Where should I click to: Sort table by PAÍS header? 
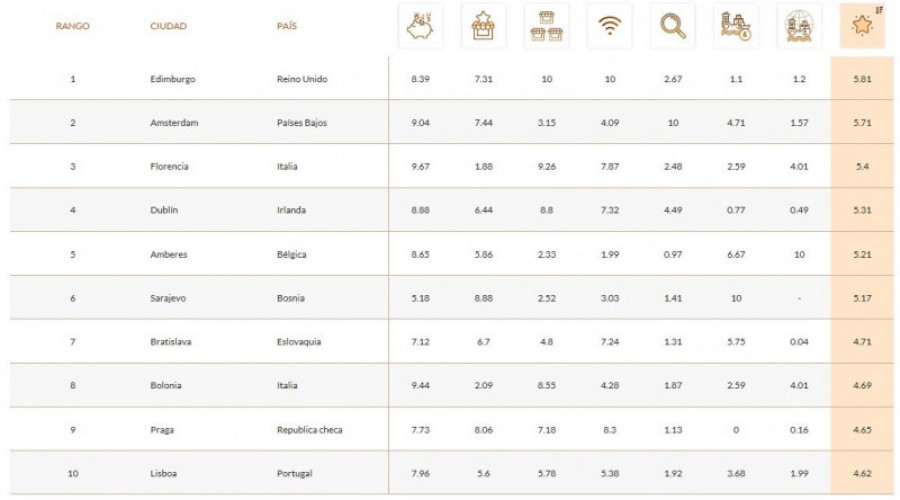tap(286, 26)
